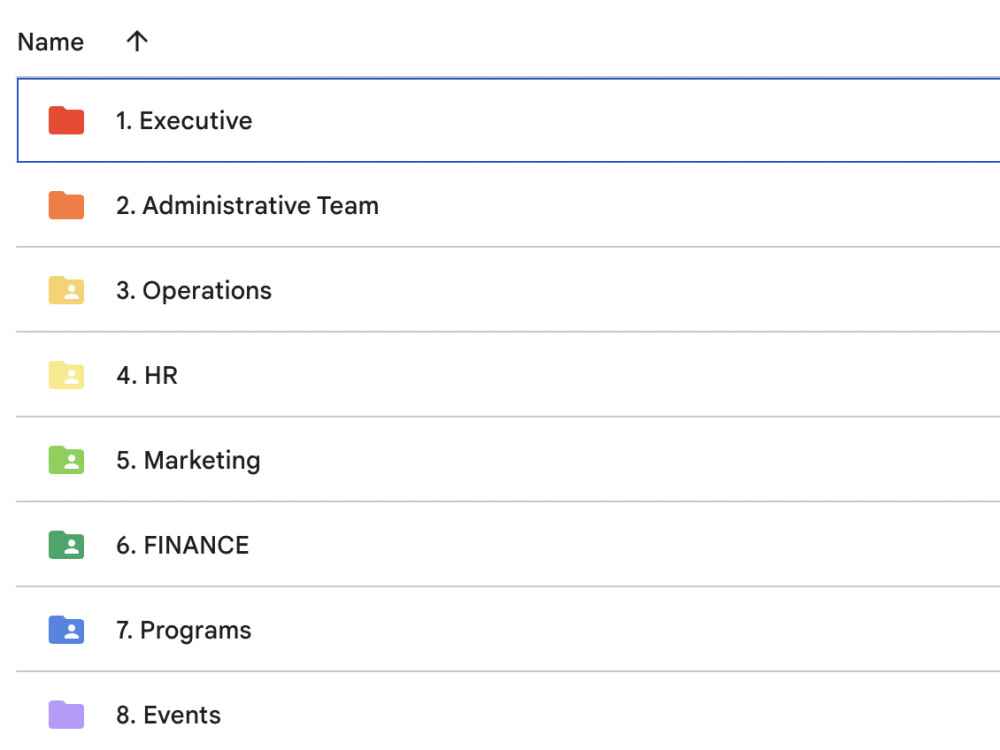Click the red Executive folder icon
This screenshot has height=750, width=1000.
pos(66,121)
